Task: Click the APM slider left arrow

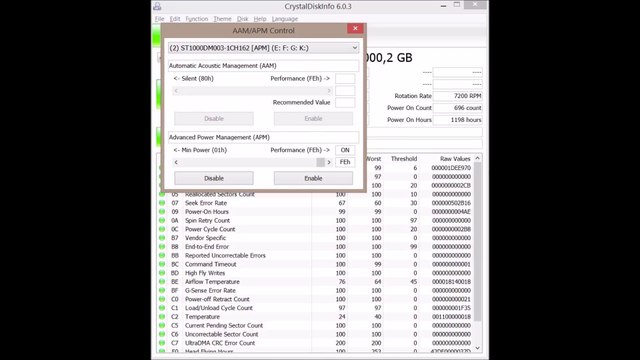Action: coord(176,162)
